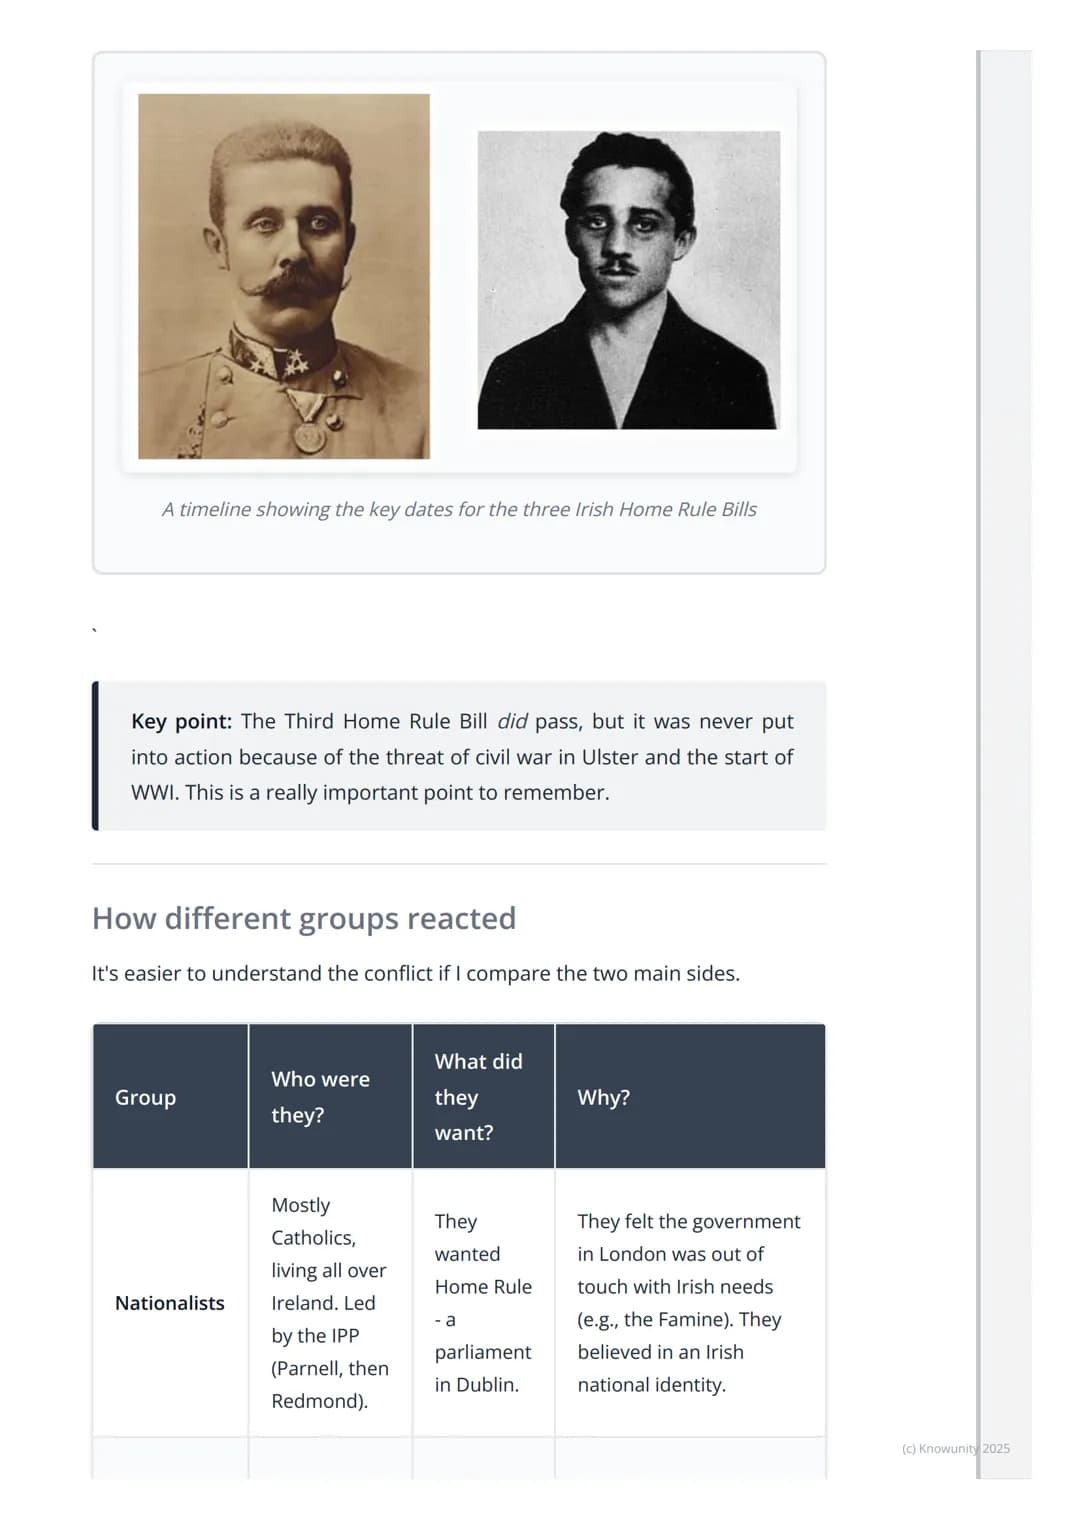This screenshot has width=1080, height=1528.
Task: Click the 'Group' table header
Action: pos(171,1096)
